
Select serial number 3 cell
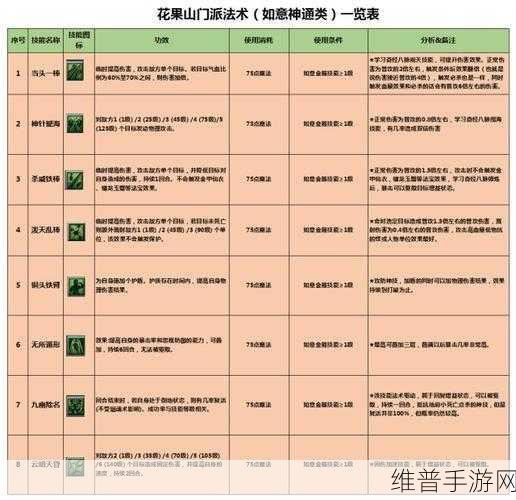[x=18, y=179]
